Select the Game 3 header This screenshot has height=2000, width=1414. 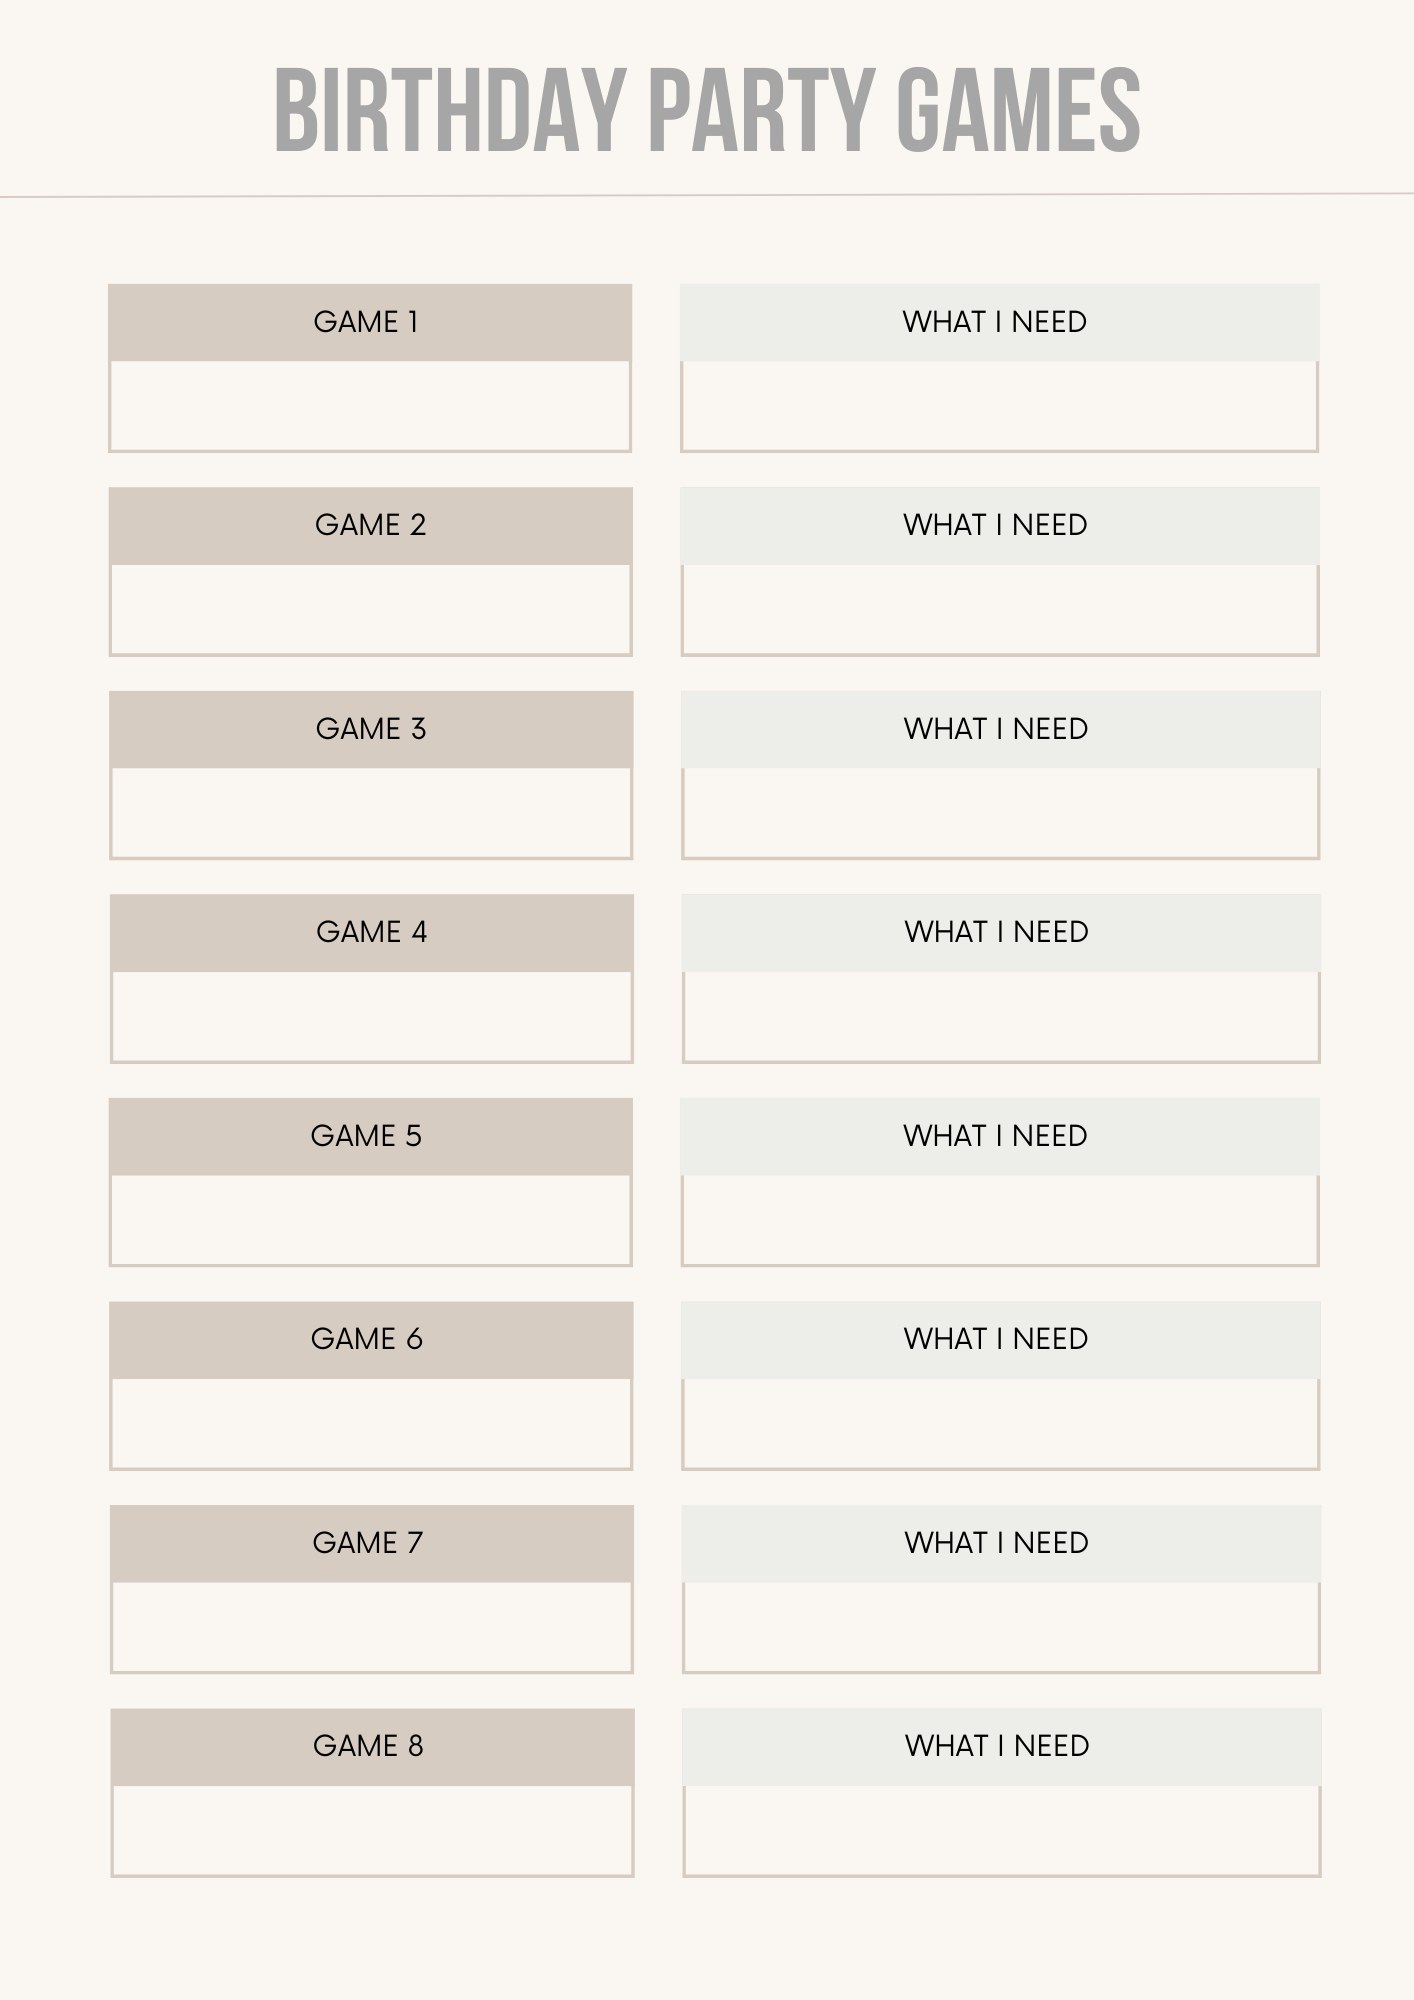(371, 729)
